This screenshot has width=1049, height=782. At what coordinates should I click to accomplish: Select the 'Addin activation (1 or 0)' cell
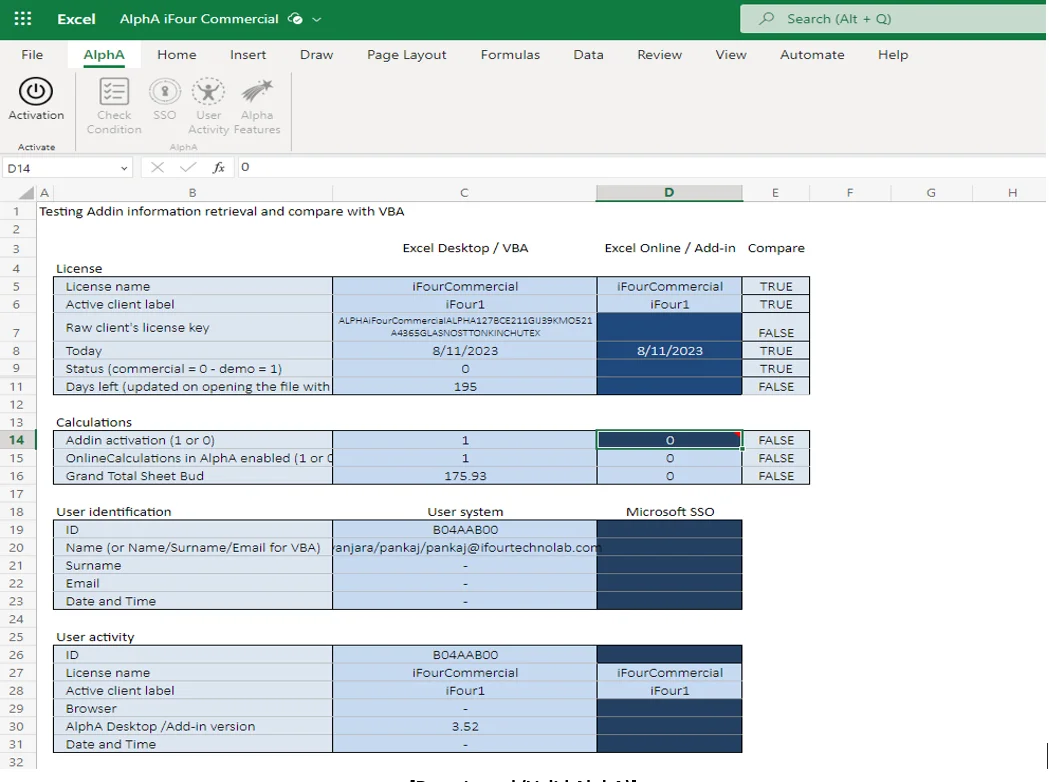[193, 440]
